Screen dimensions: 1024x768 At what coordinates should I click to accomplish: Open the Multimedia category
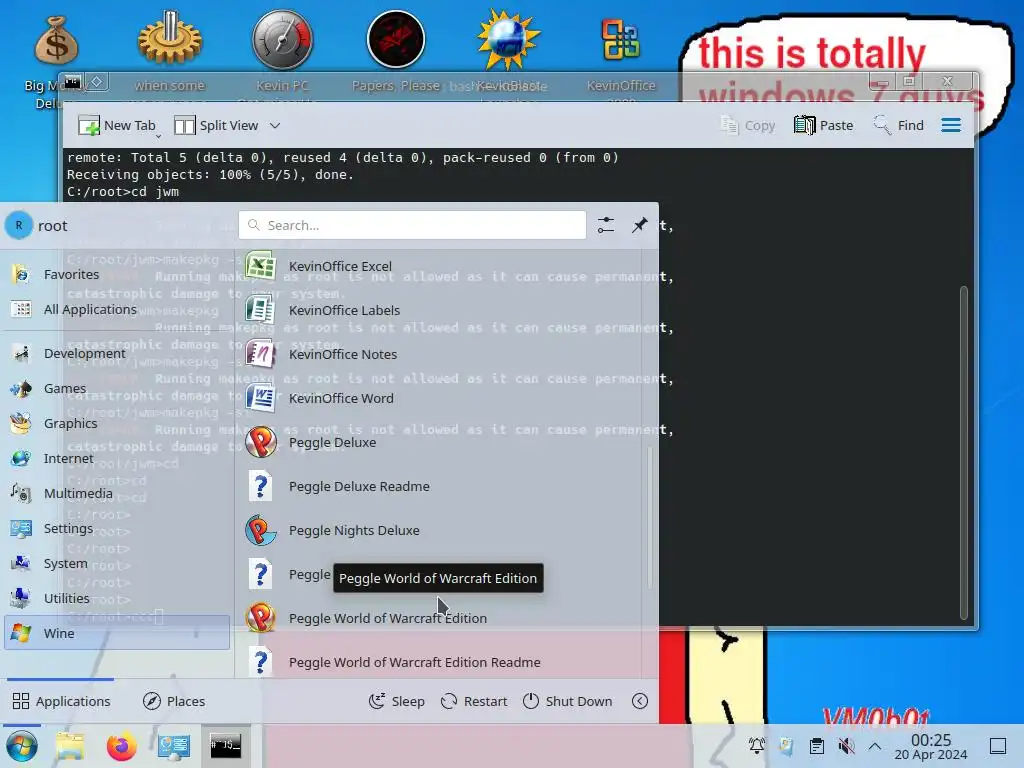(117, 494)
